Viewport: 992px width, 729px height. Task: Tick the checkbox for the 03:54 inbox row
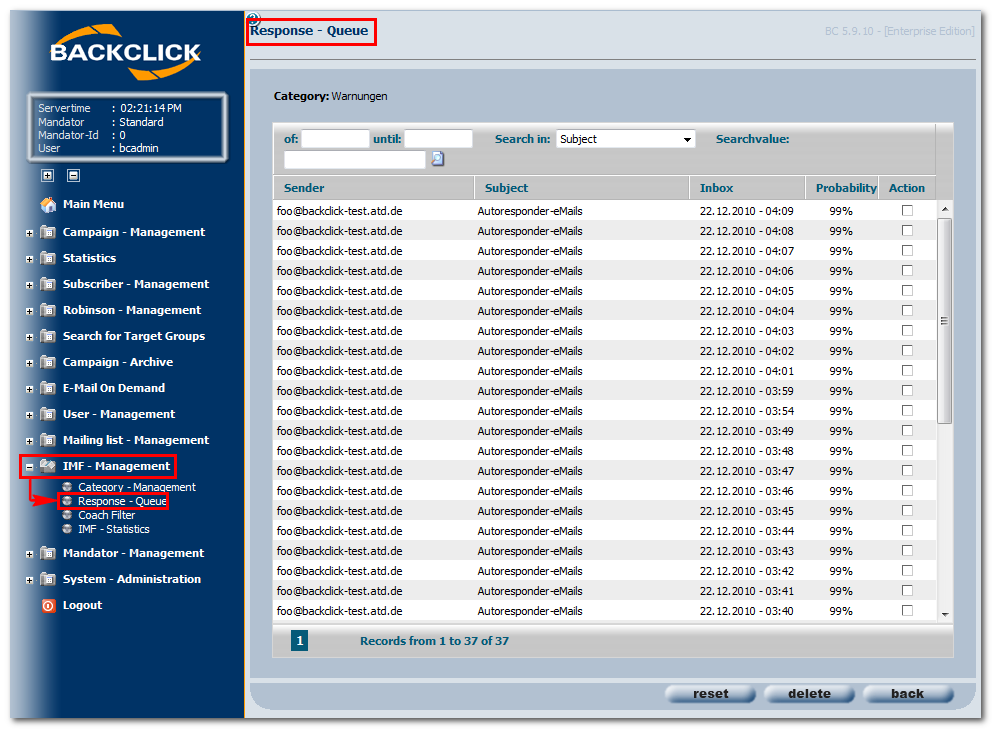pos(907,411)
